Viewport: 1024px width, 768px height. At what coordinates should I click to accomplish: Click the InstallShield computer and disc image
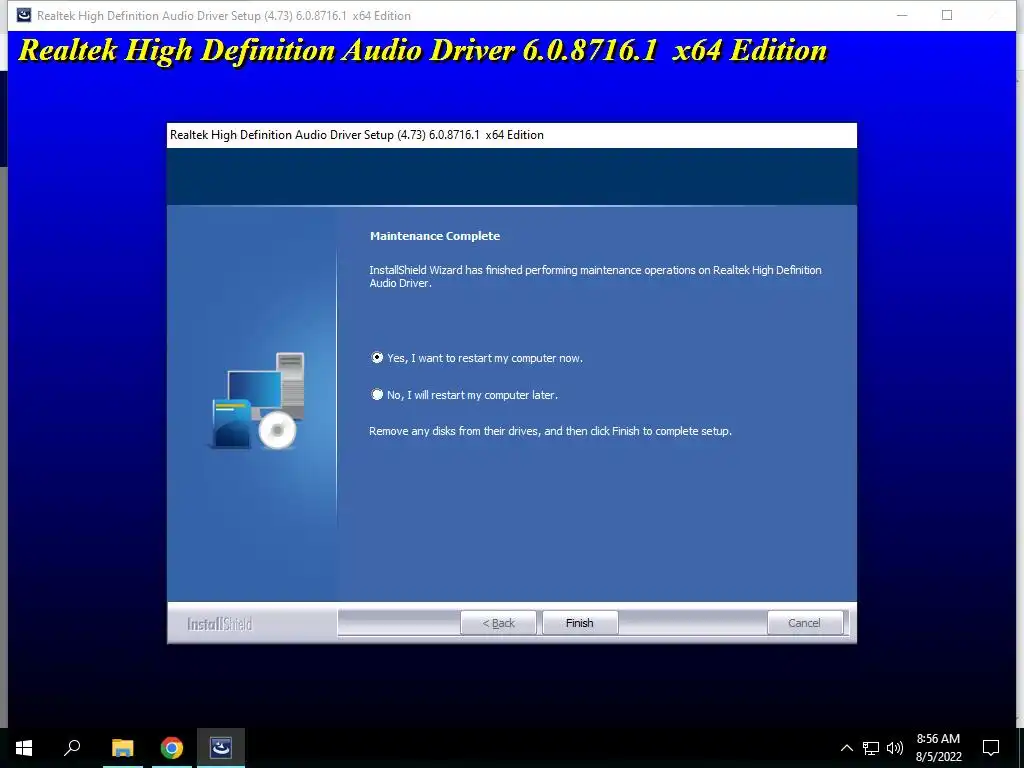258,401
